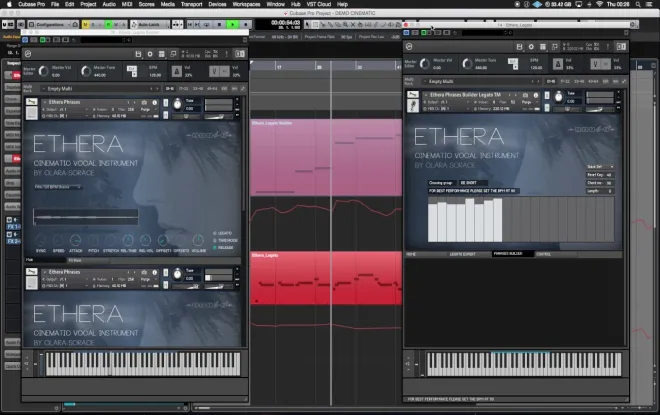This screenshot has width=660, height=415.
Task: Toggle yellow Mute button in Cubase toolbar
Action: [85, 24]
